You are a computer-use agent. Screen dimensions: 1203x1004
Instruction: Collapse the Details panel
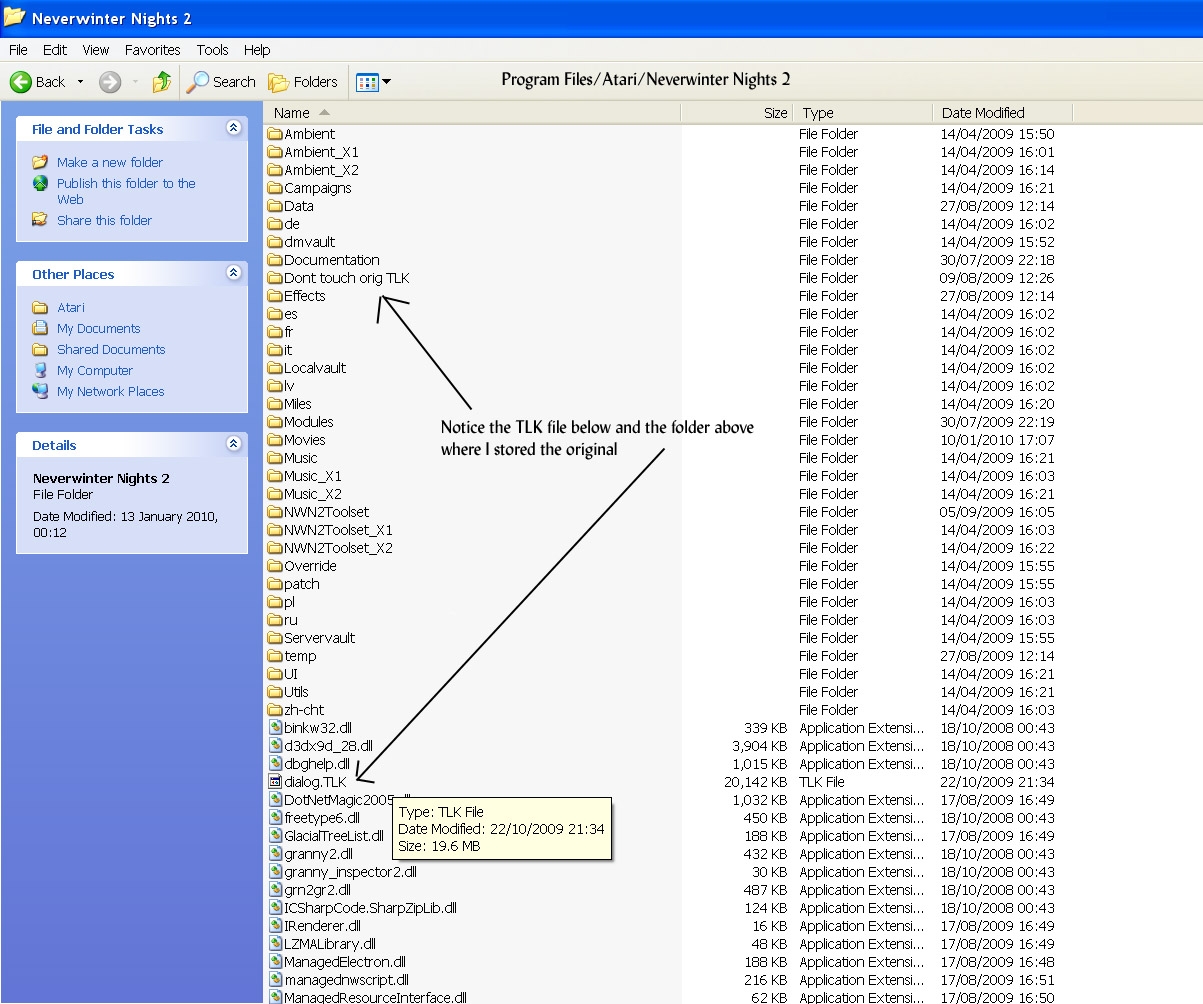(233, 444)
